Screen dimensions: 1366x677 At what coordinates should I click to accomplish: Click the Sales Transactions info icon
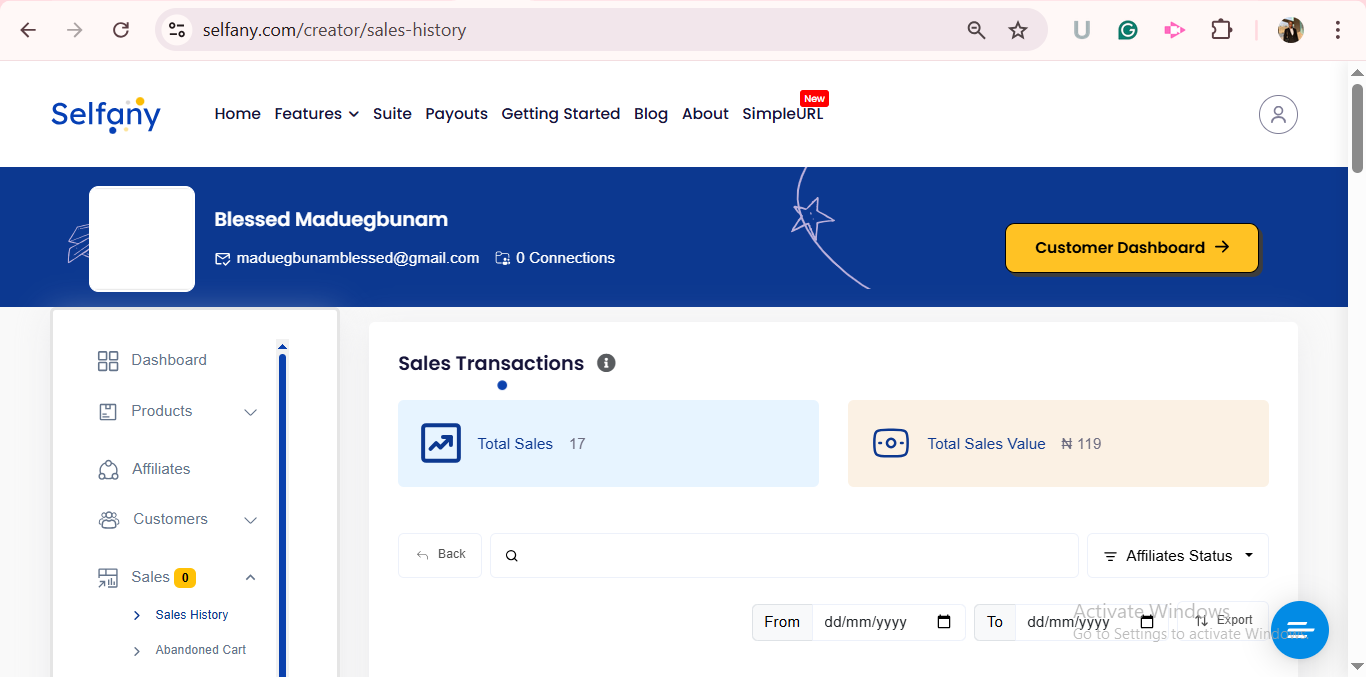pos(606,363)
